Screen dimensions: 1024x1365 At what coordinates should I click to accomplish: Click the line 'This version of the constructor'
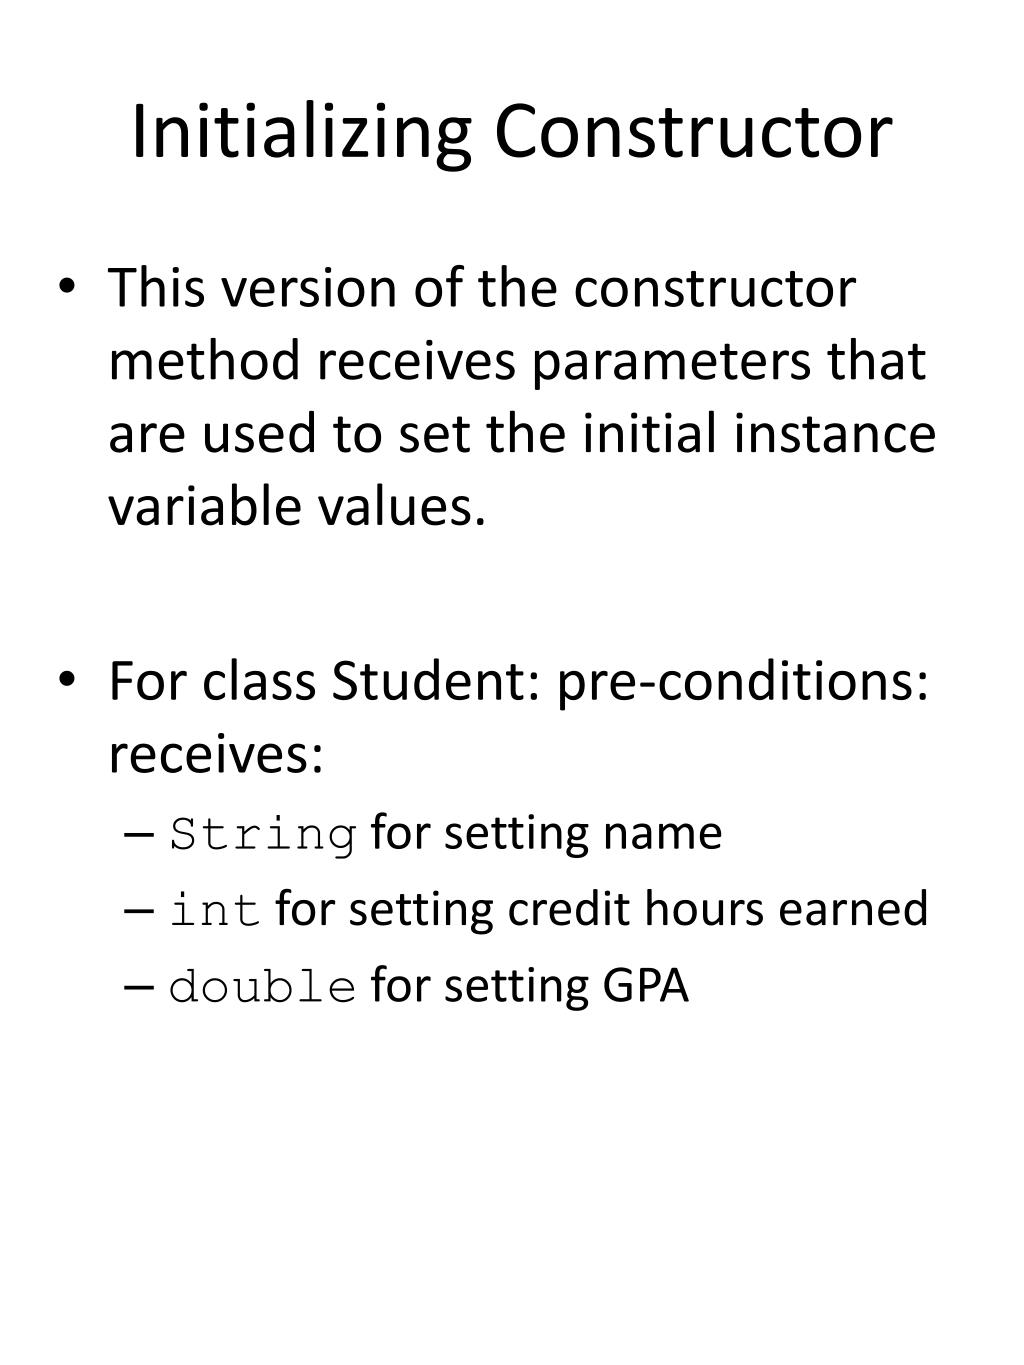coord(482,288)
